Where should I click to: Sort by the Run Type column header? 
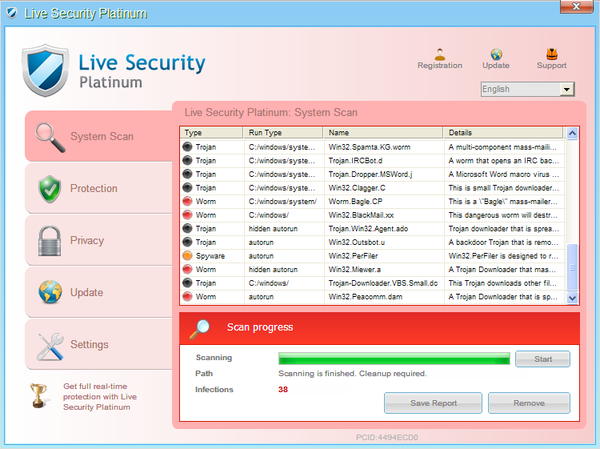coord(283,132)
